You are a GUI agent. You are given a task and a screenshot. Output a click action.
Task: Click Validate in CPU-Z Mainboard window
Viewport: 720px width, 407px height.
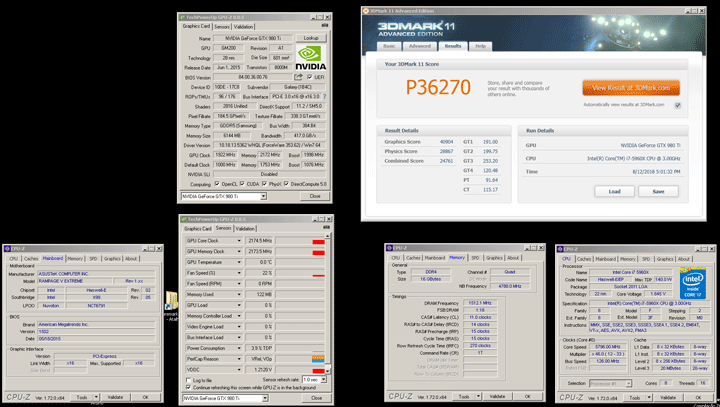[x=115, y=397]
